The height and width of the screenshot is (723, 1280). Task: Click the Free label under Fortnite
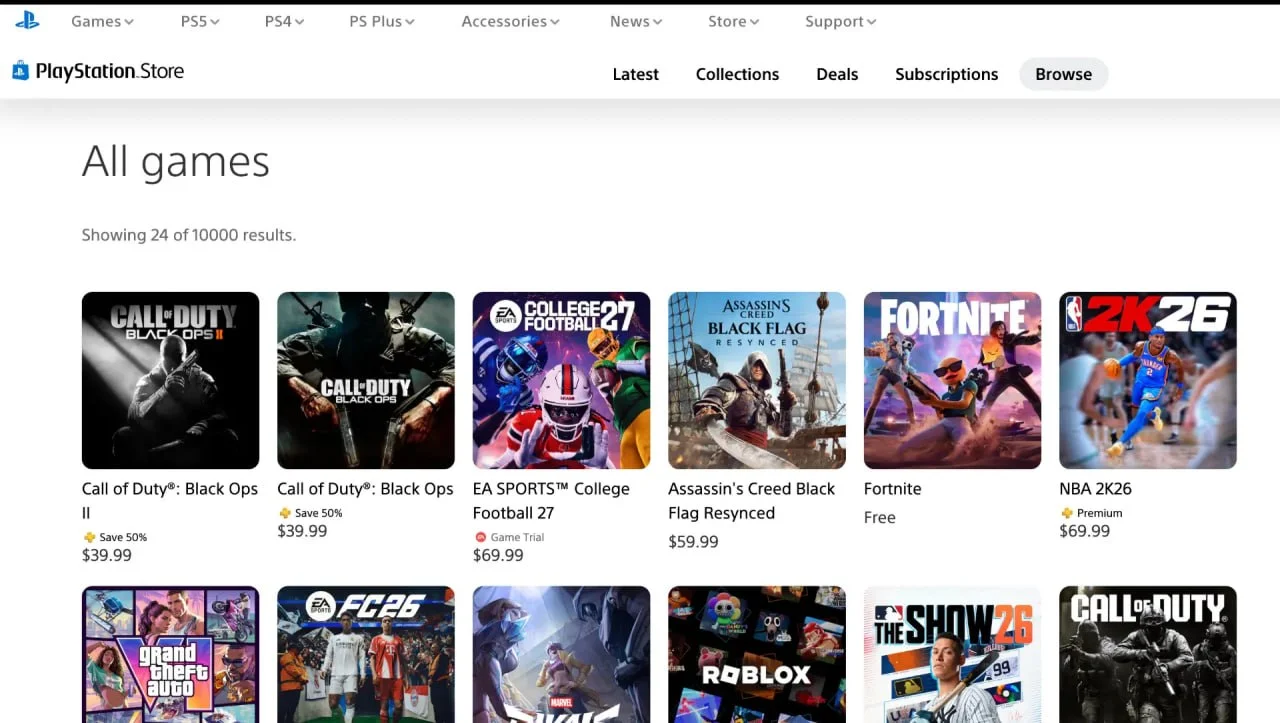pos(880,518)
